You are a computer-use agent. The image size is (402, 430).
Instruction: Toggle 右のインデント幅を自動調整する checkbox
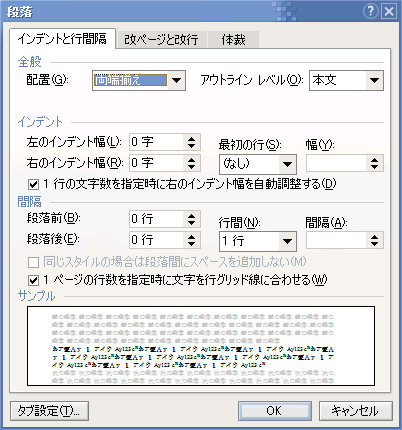pyautogui.click(x=33, y=184)
